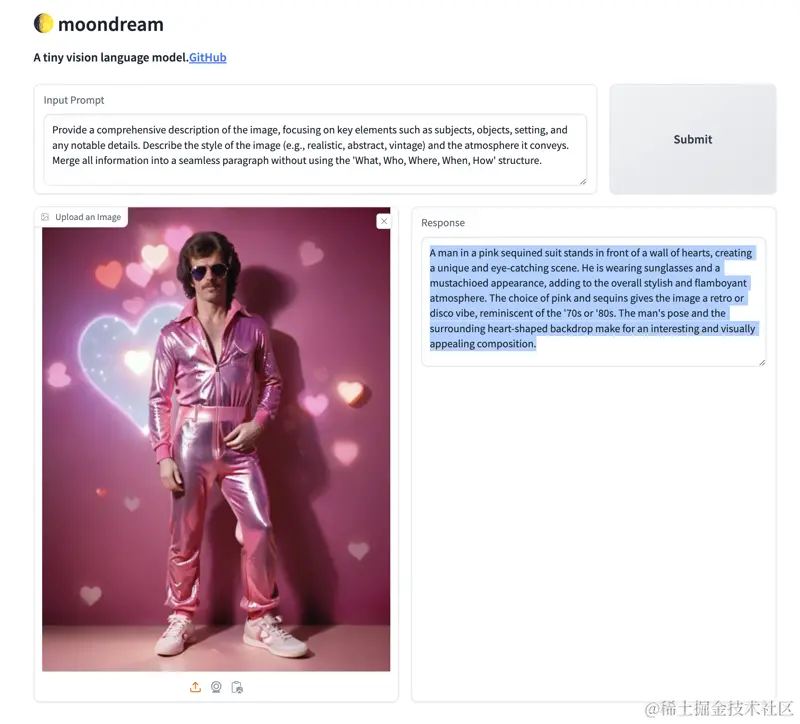Viewport: 800px width, 724px height.
Task: Click the watermark in the bottom corner
Action: 718,709
